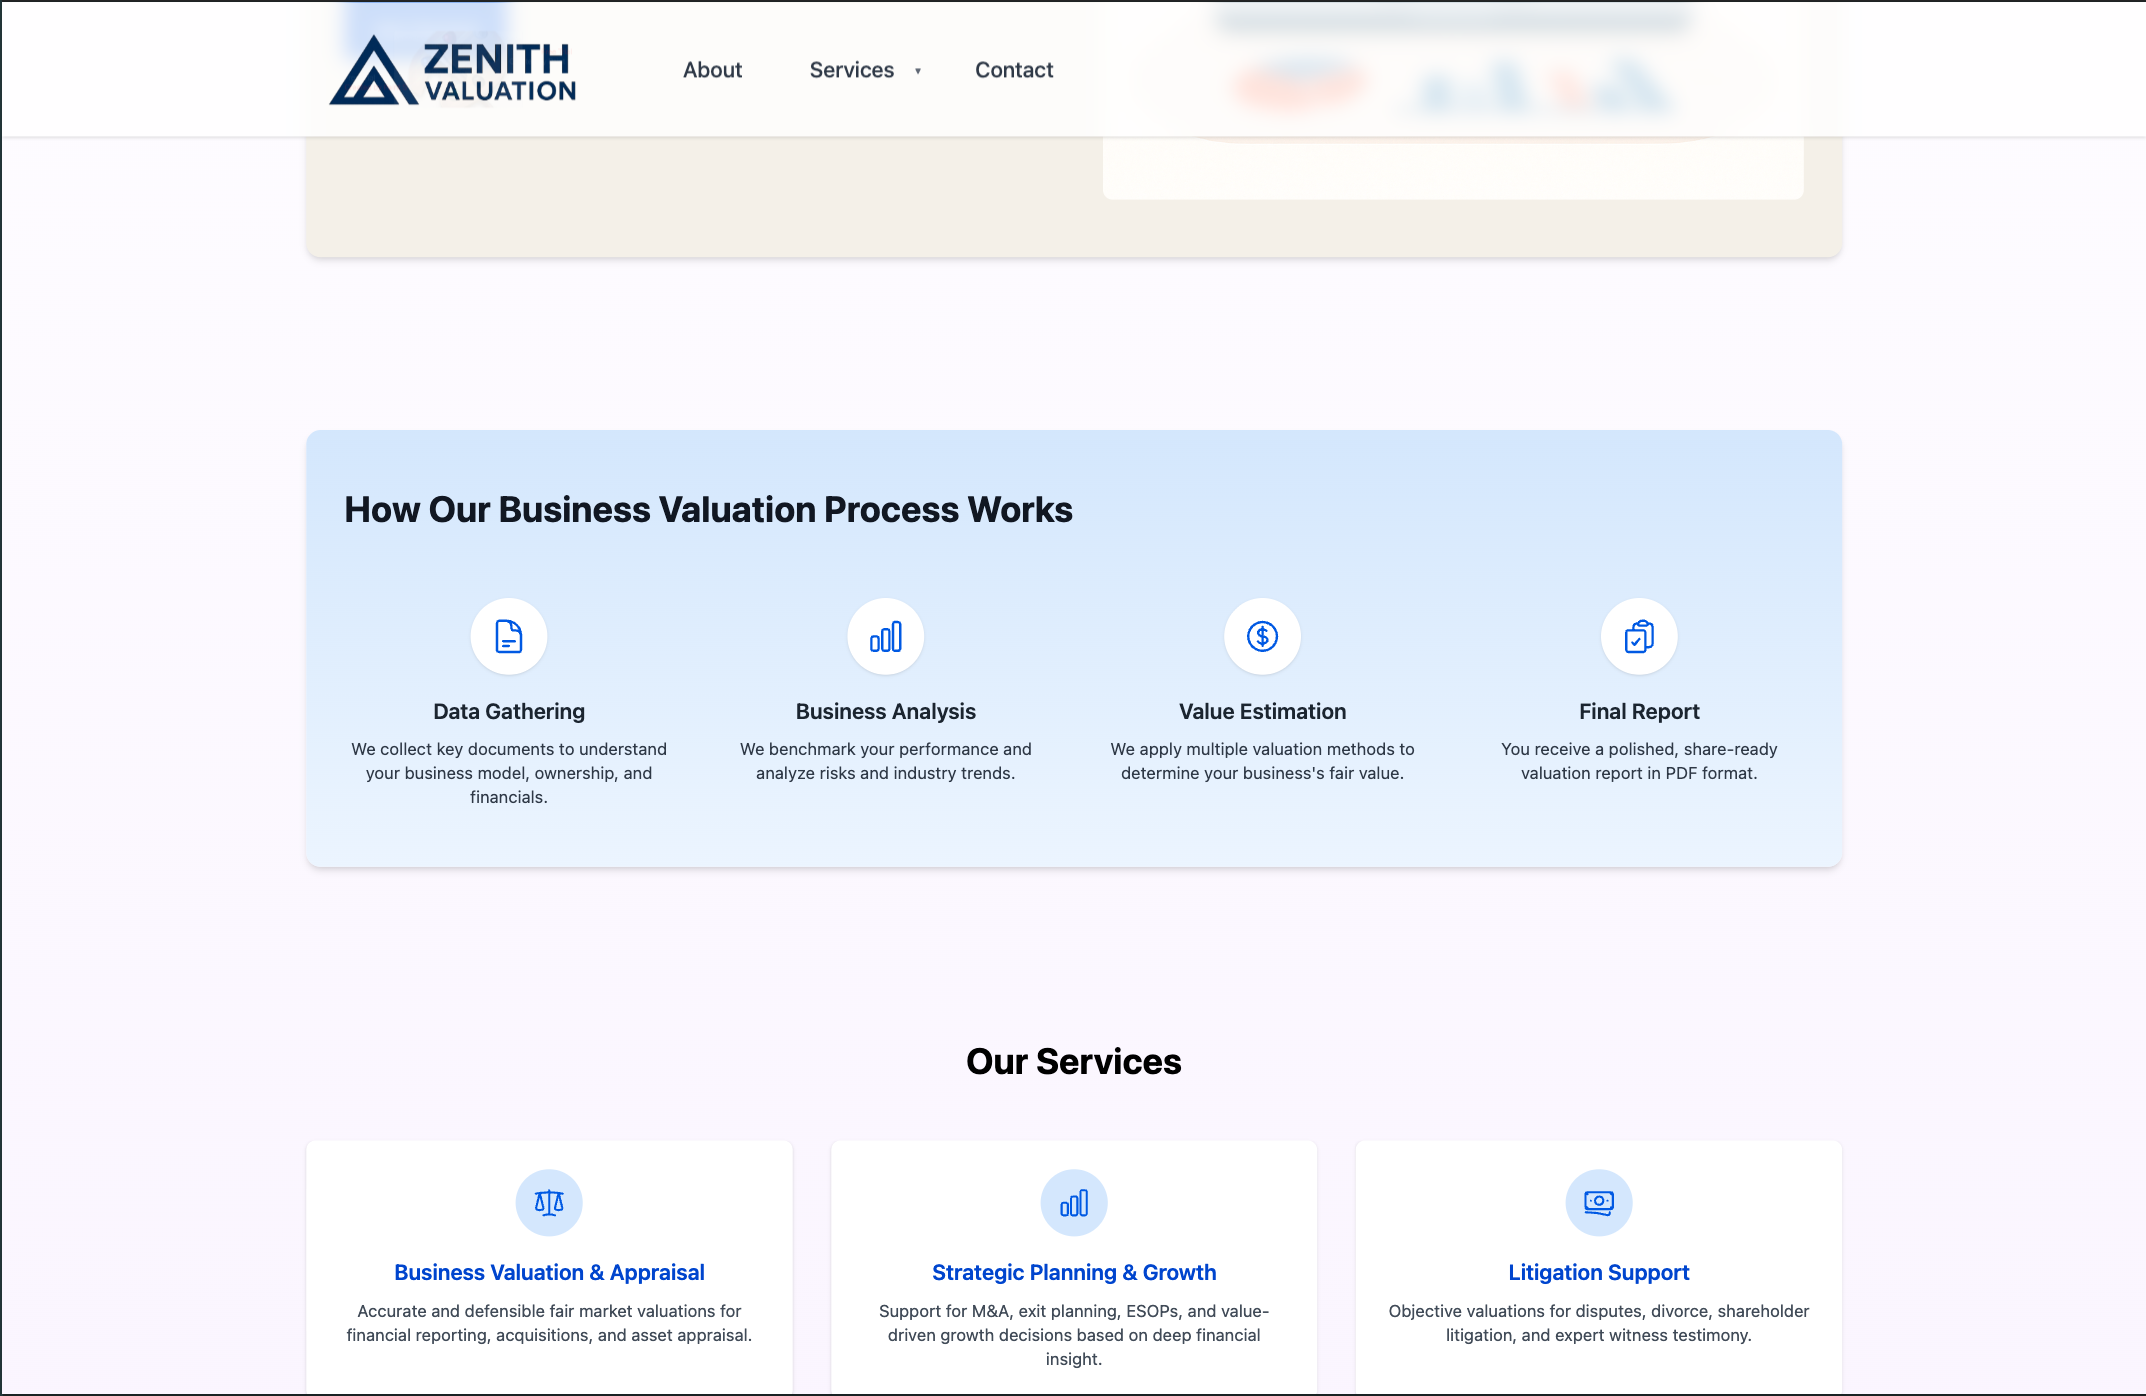Click text 'Objective valuations for disputes, divorce'
This screenshot has height=1396, width=2146.
click(1550, 1311)
